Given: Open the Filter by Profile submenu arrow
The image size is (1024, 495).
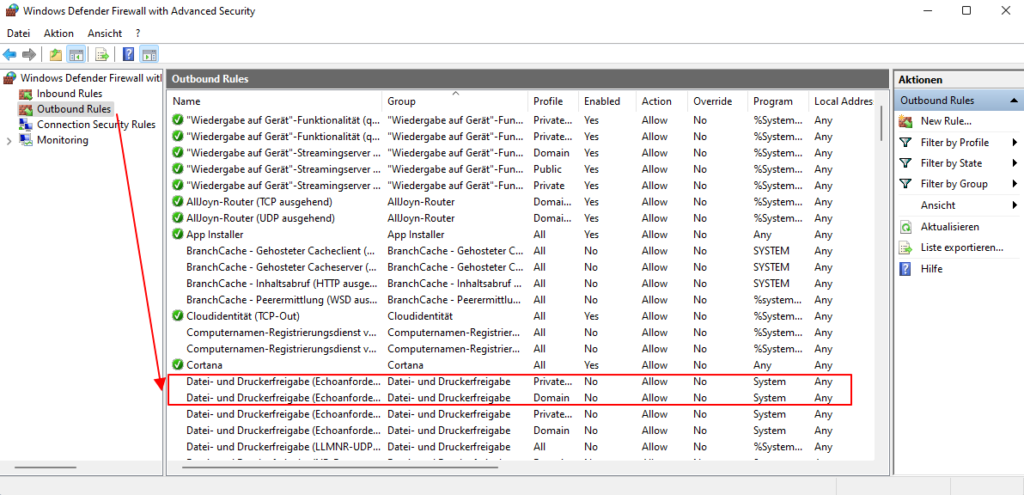Looking at the screenshot, I should click(x=1015, y=142).
